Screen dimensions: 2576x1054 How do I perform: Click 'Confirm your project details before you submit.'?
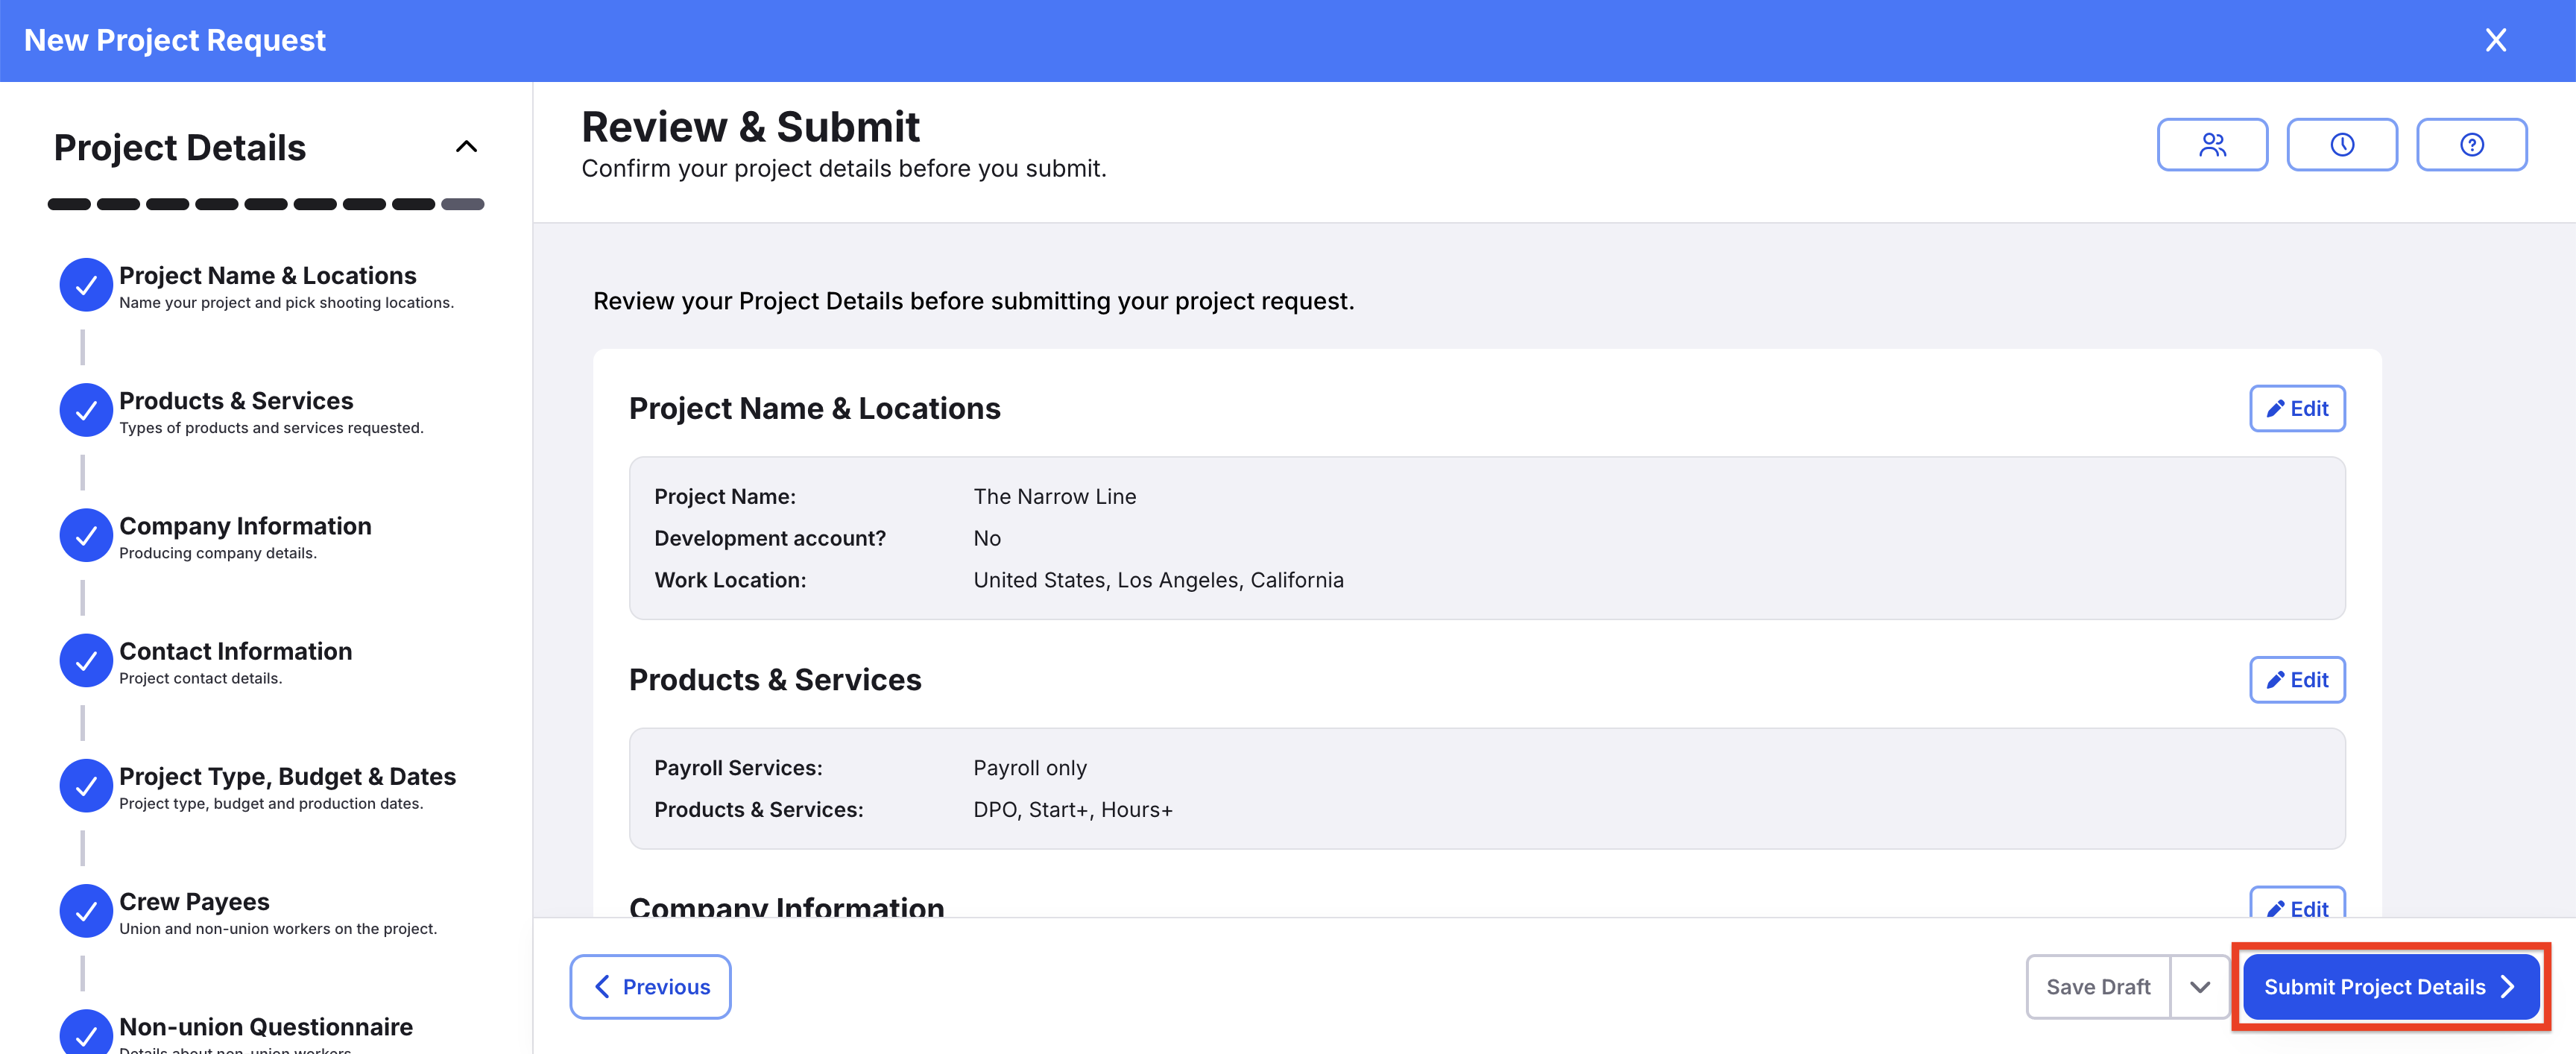pyautogui.click(x=844, y=169)
